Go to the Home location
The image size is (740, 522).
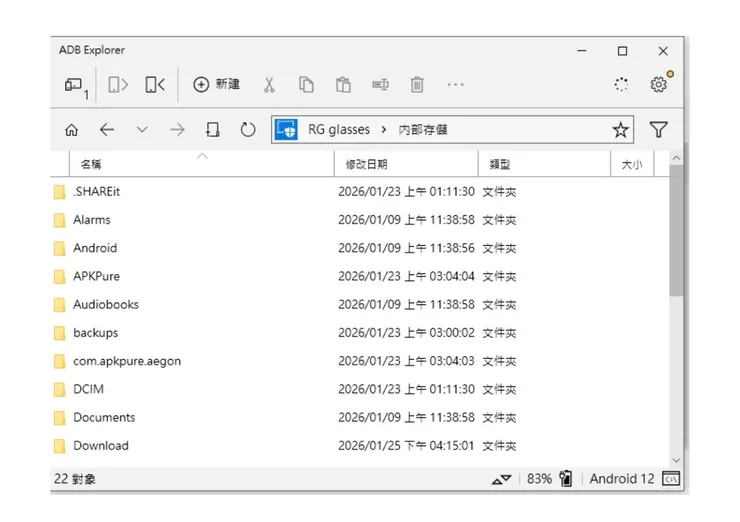[72, 130]
